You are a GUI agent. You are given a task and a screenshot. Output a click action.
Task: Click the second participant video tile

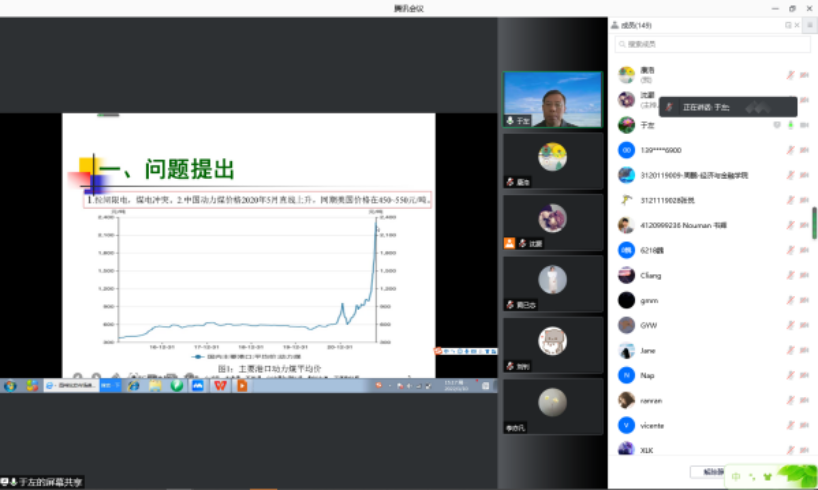(553, 160)
